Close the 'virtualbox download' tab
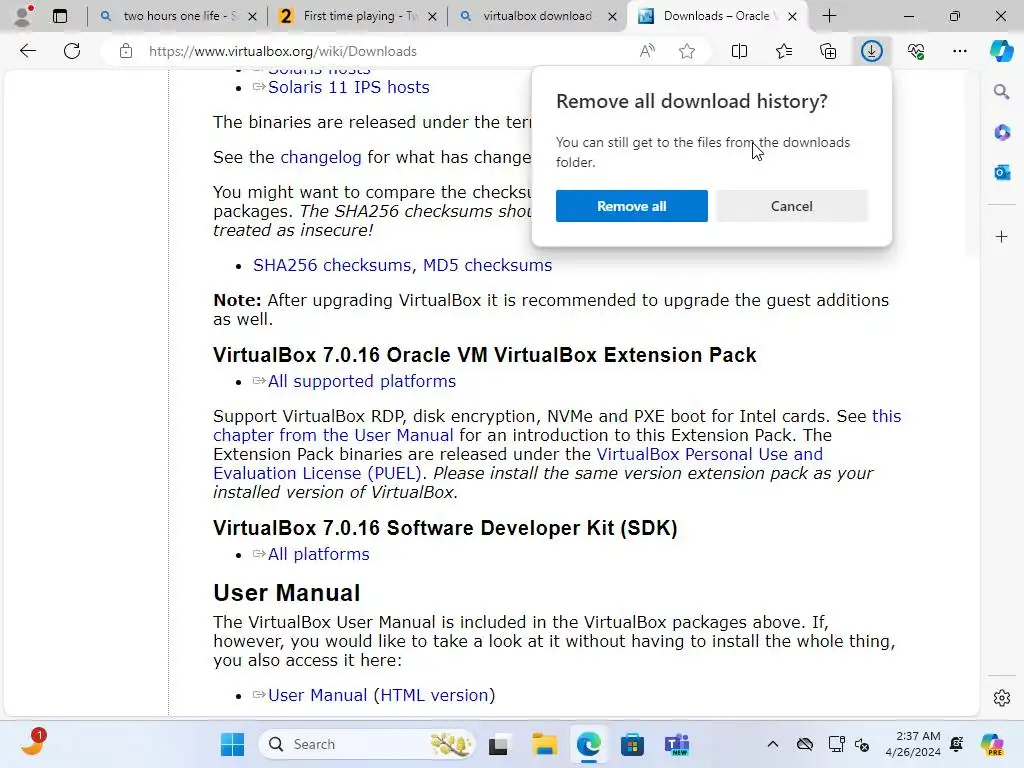The image size is (1024, 768). pos(612,16)
